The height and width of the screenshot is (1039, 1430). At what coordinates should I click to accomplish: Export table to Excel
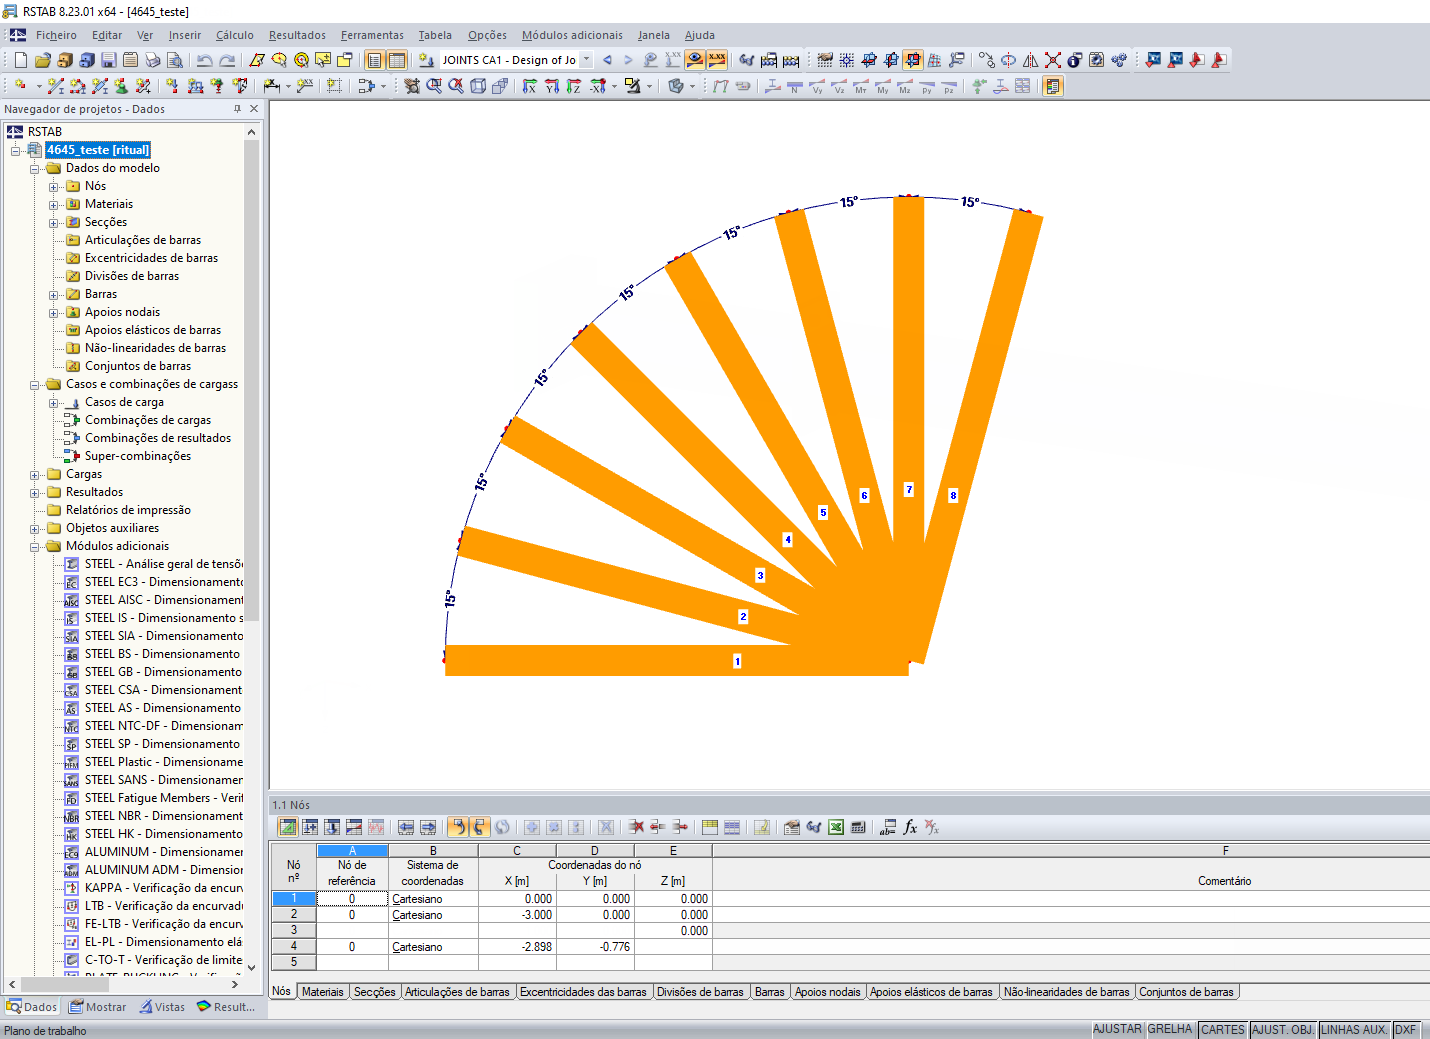[836, 827]
